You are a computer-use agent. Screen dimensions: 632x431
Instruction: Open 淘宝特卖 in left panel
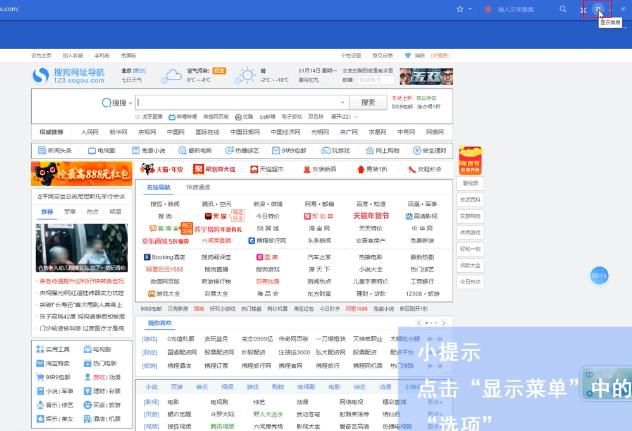53,363
